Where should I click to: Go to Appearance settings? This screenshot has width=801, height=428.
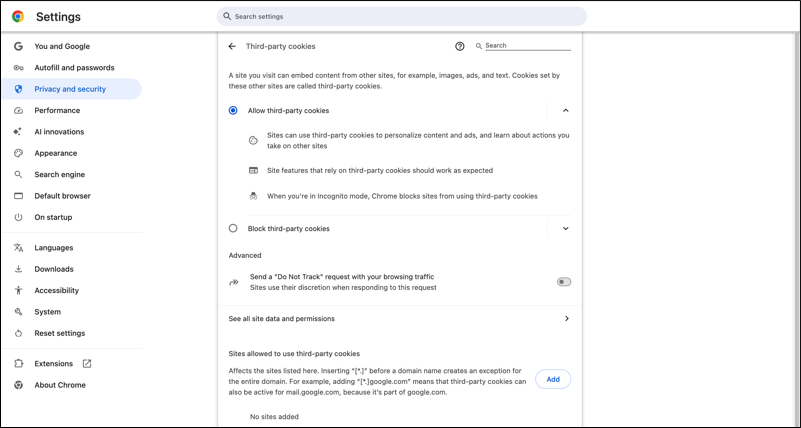point(56,153)
